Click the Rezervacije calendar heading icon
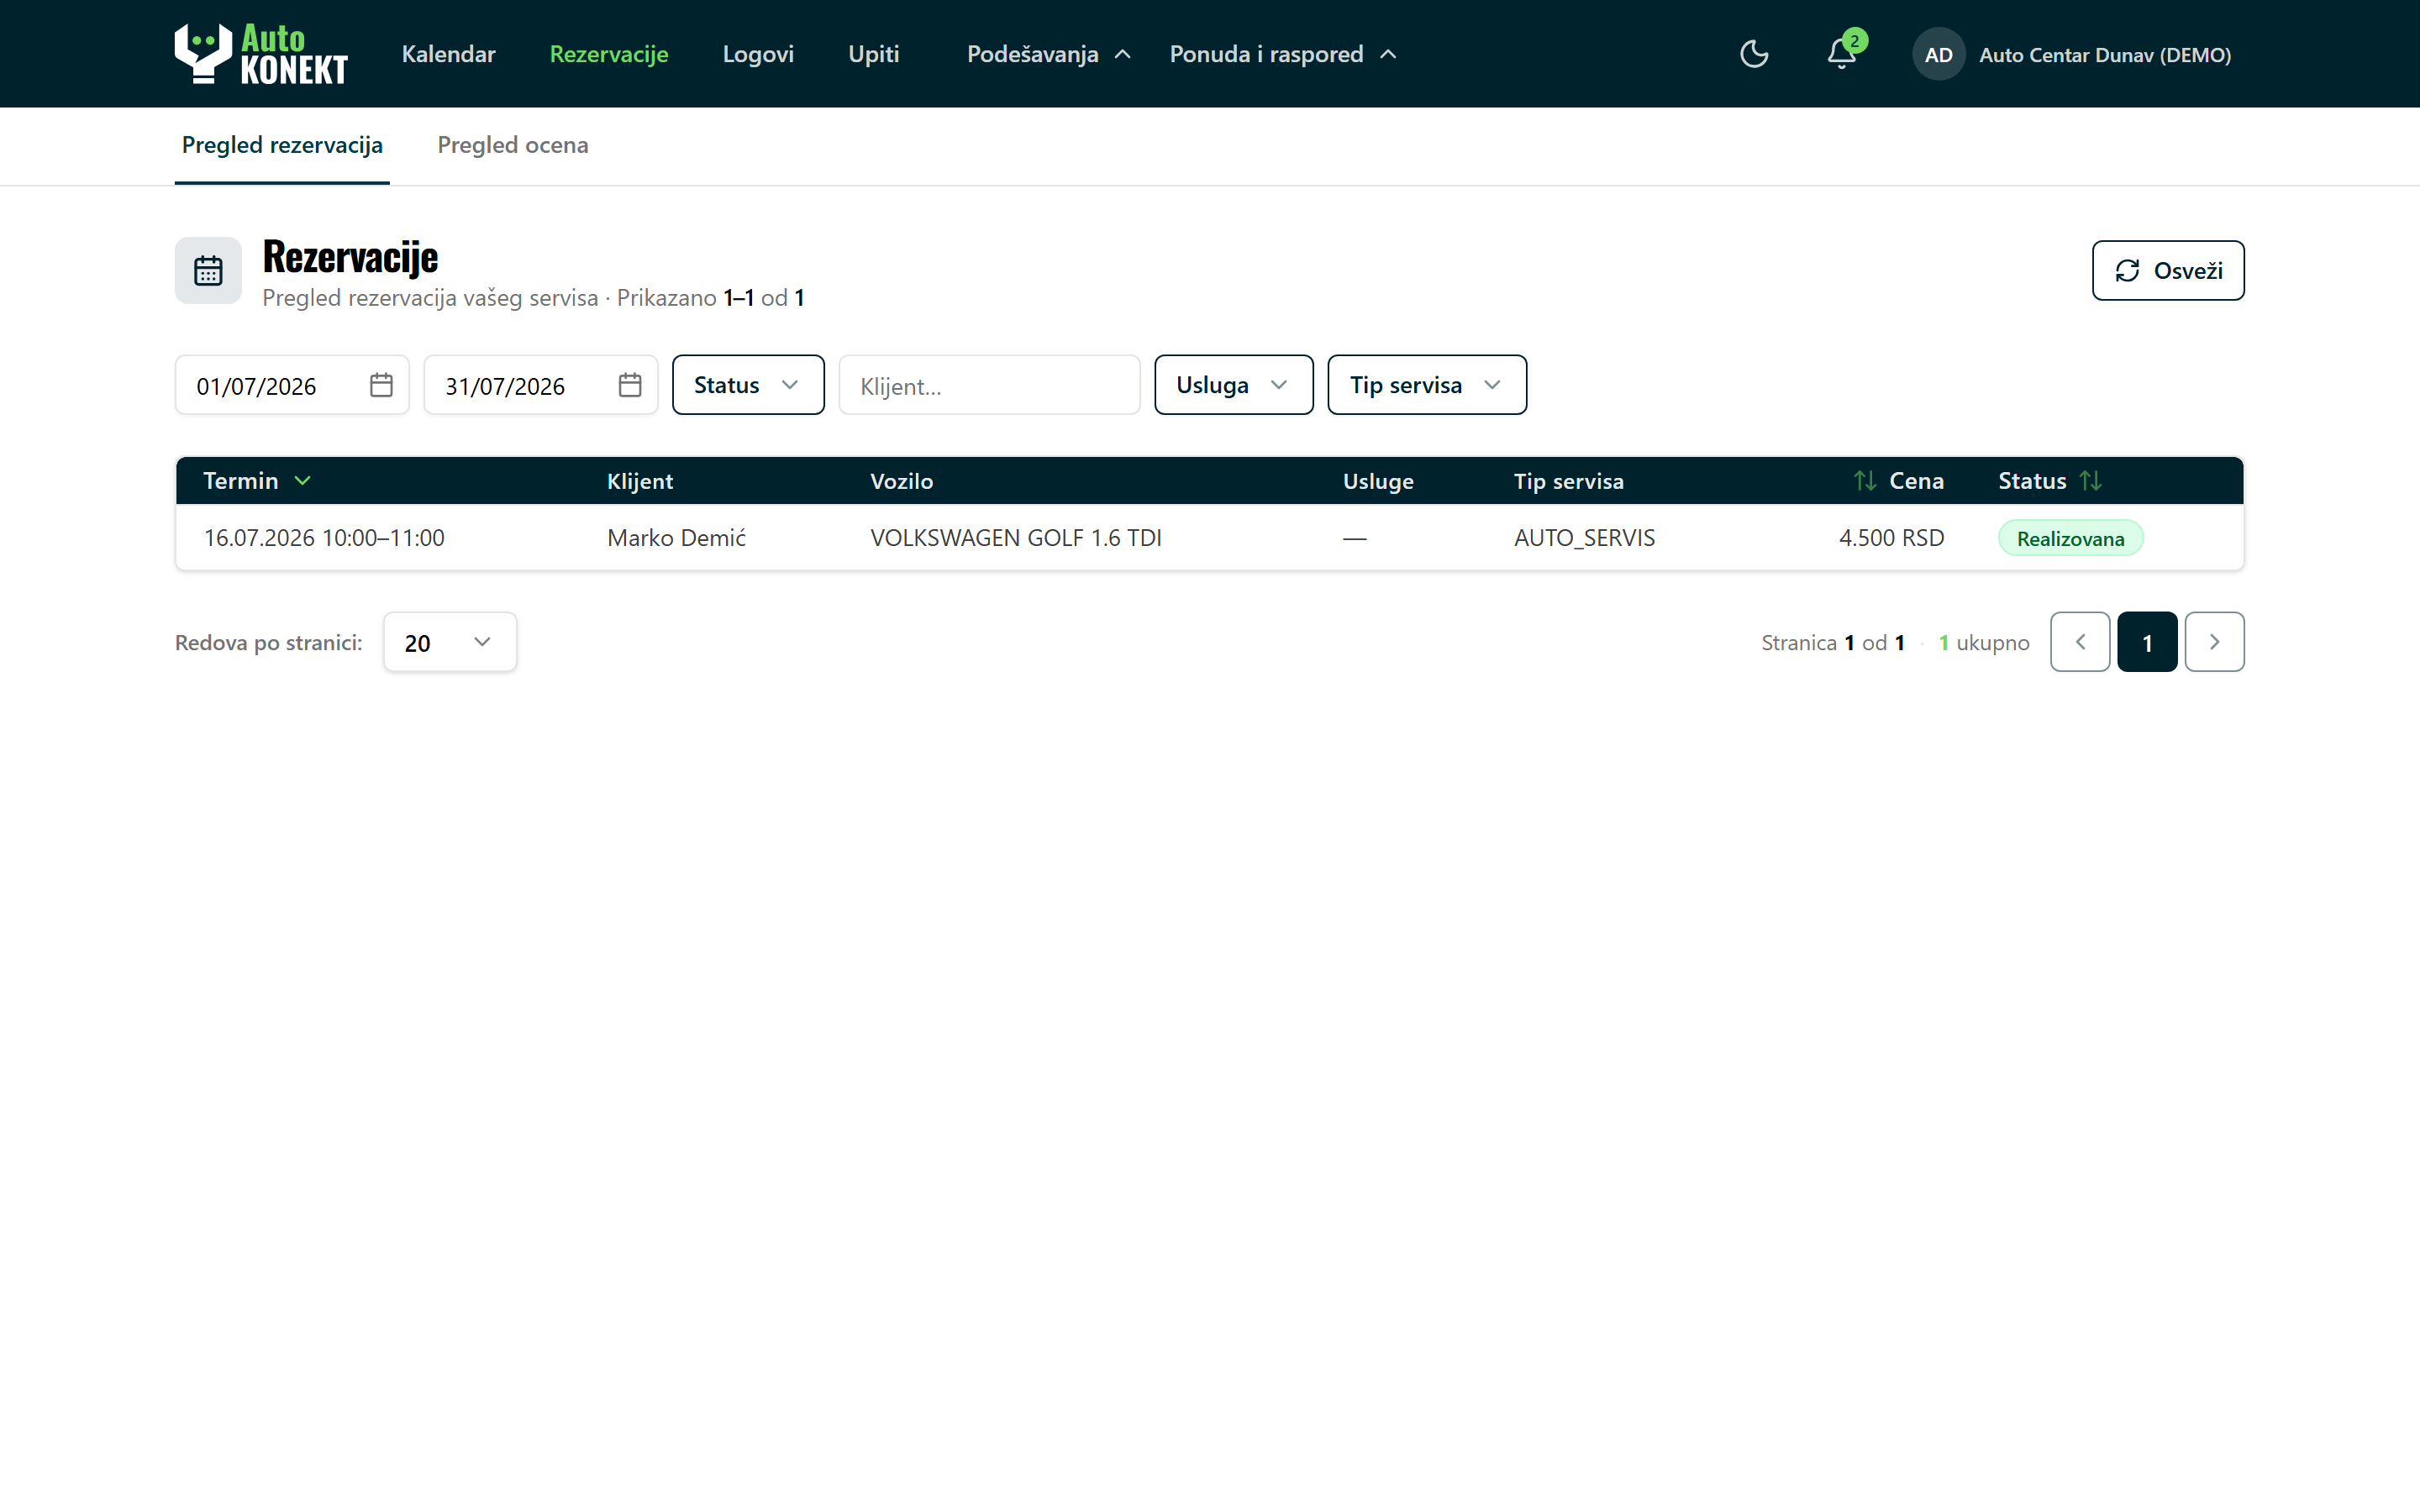Viewport: 2420px width, 1512px height. [x=208, y=270]
